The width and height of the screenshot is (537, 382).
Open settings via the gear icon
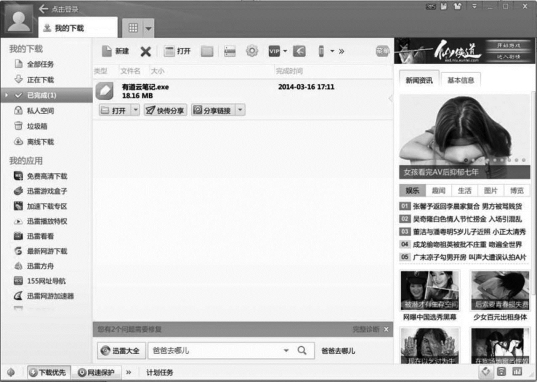coord(252,51)
